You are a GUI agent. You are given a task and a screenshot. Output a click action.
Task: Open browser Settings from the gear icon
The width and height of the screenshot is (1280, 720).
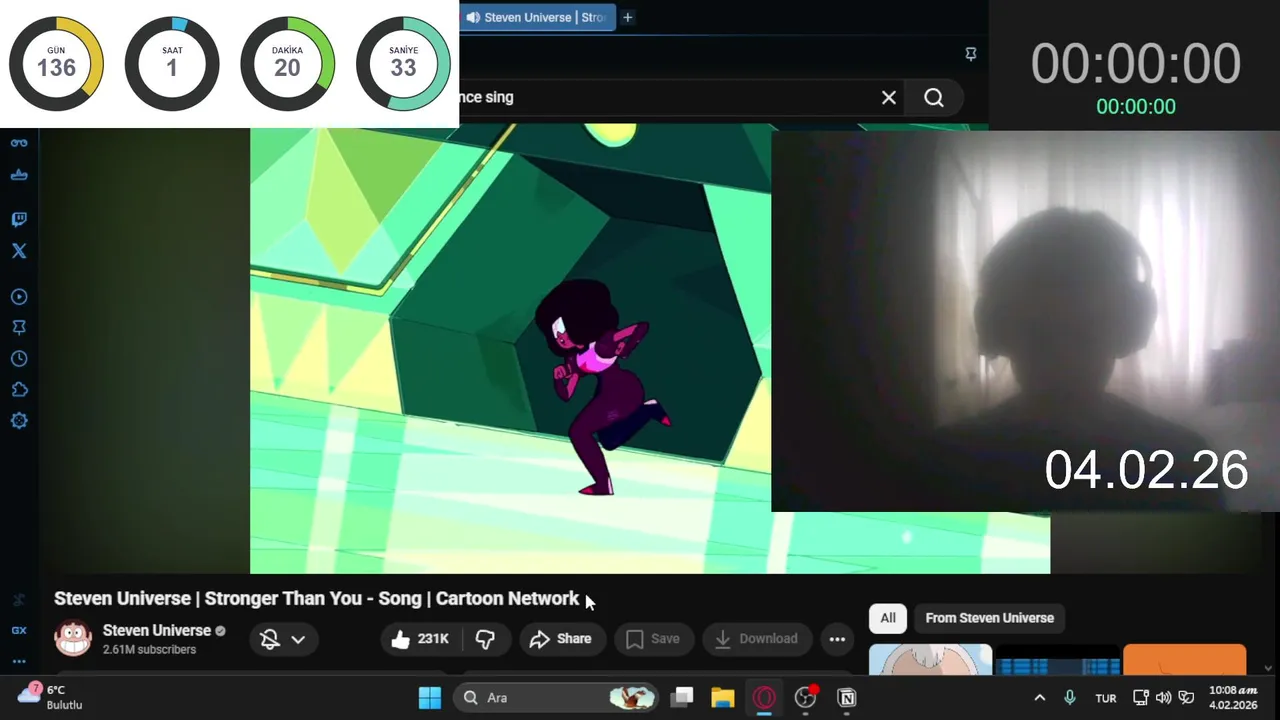tap(19, 421)
